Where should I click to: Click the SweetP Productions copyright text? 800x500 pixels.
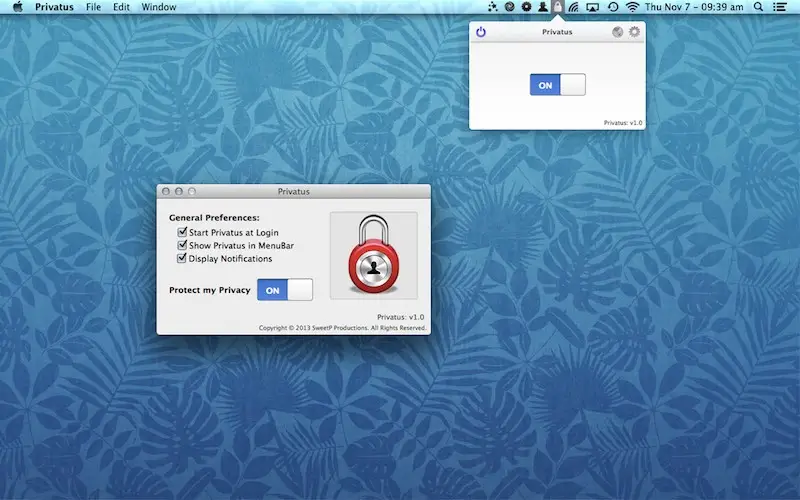[x=342, y=328]
